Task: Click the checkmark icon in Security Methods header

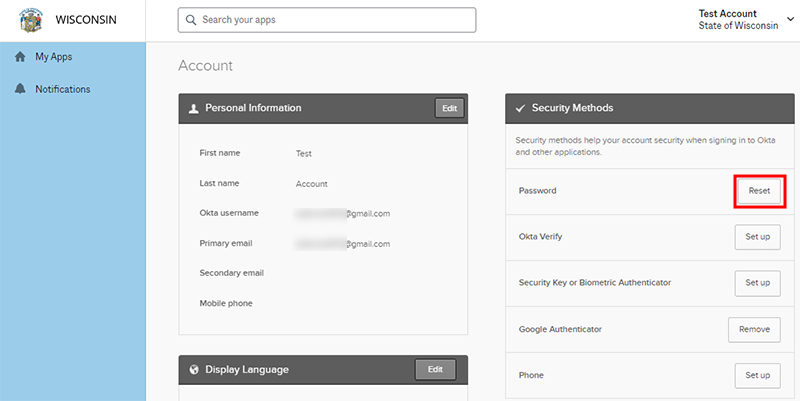Action: tap(520, 108)
